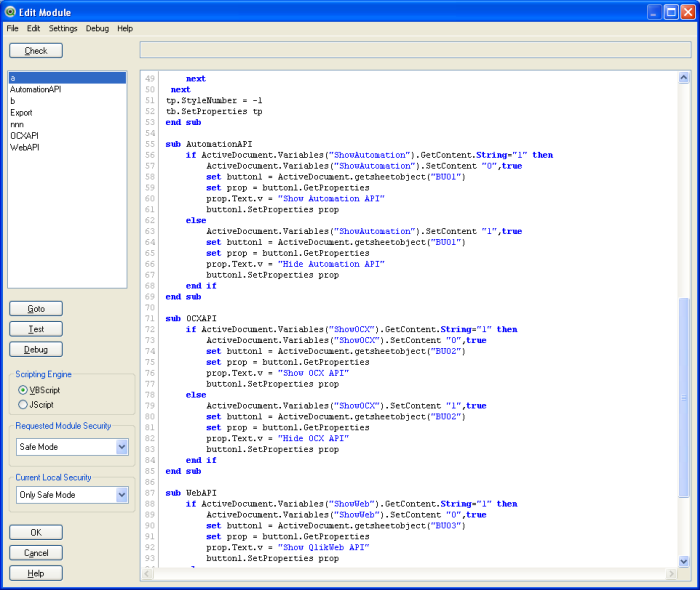700x590 pixels.
Task: Select the JScript scripting engine
Action: [x=23, y=404]
